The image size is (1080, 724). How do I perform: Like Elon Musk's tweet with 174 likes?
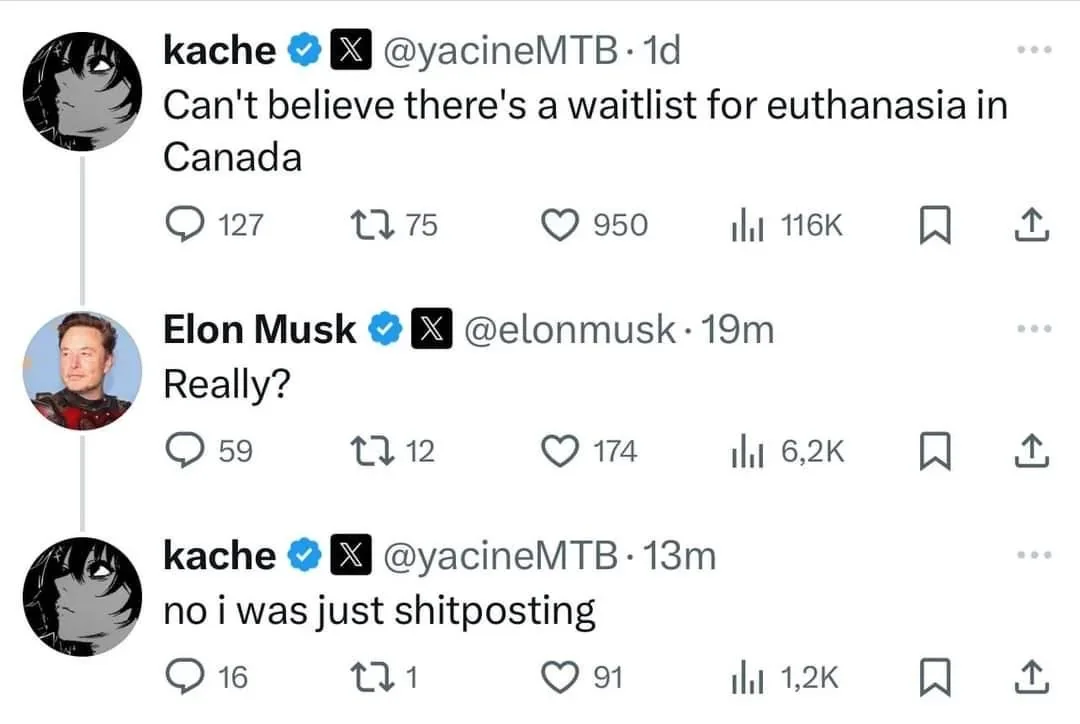tap(562, 452)
